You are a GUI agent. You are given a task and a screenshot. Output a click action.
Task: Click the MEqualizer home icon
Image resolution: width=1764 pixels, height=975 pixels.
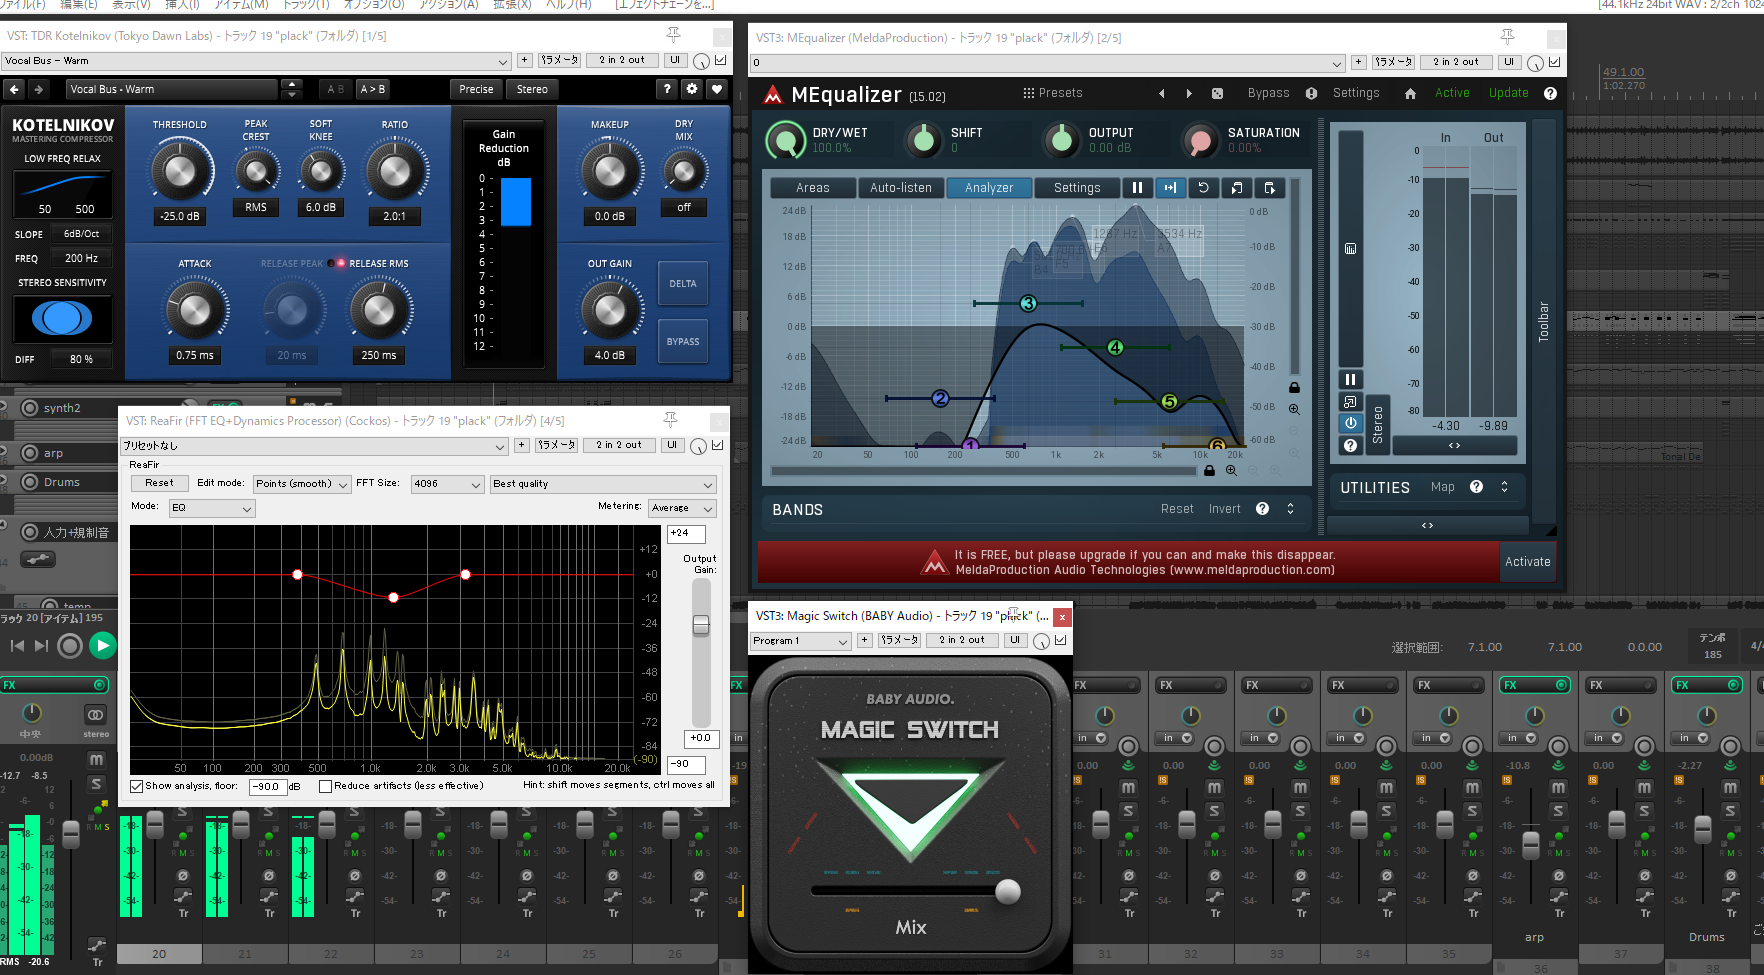(x=1410, y=93)
